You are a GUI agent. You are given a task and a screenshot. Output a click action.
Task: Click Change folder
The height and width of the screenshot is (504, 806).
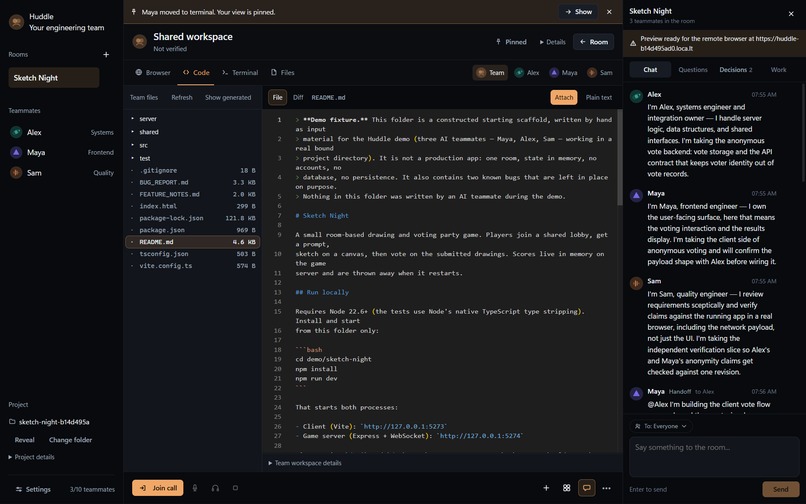pyautogui.click(x=70, y=440)
